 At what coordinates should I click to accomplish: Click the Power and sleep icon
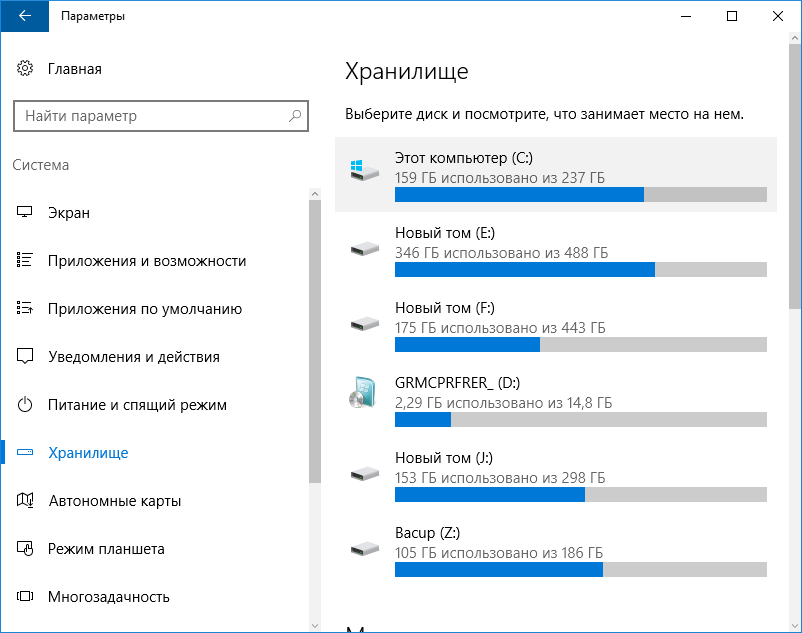[x=26, y=405]
